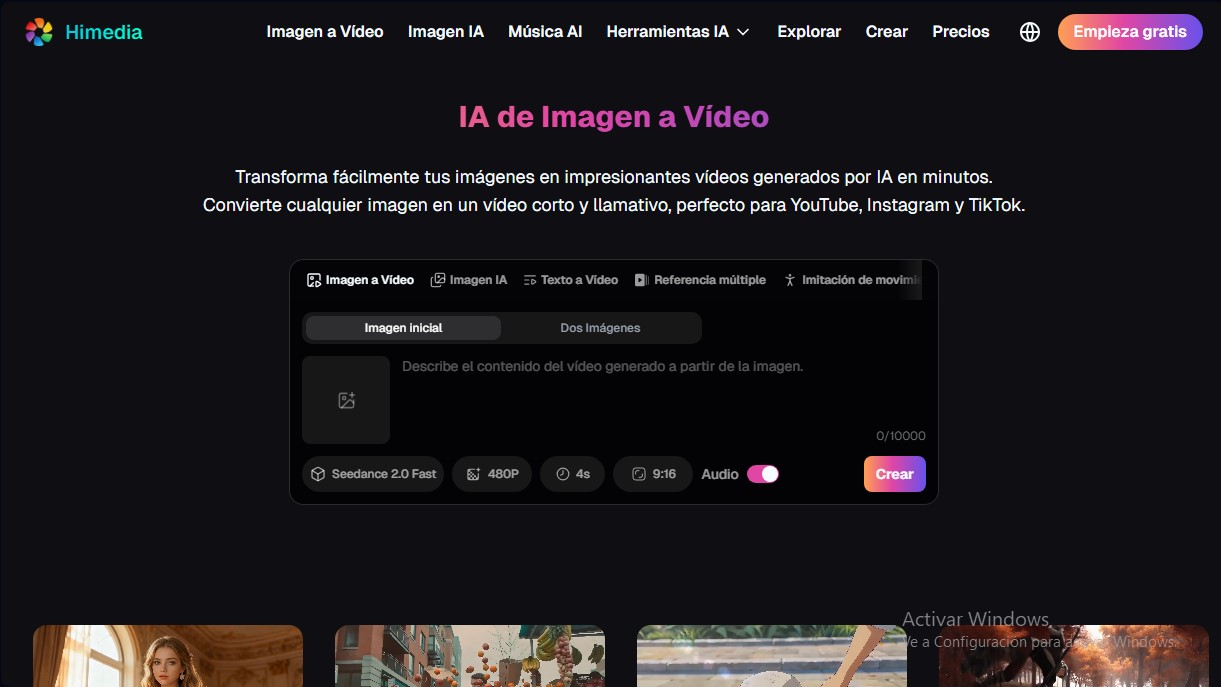Switch to the Texto a Vídeo tab
The height and width of the screenshot is (687, 1221).
click(x=571, y=280)
